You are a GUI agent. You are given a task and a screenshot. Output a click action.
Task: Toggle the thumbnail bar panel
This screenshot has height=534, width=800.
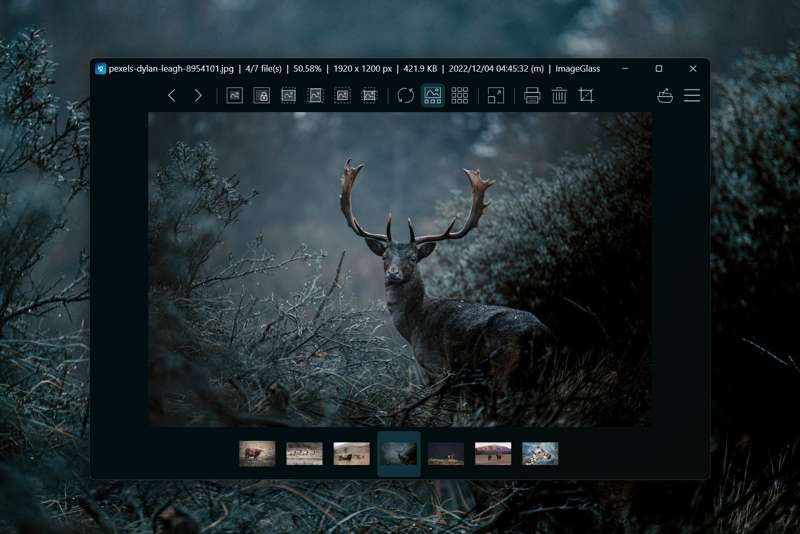pos(433,96)
